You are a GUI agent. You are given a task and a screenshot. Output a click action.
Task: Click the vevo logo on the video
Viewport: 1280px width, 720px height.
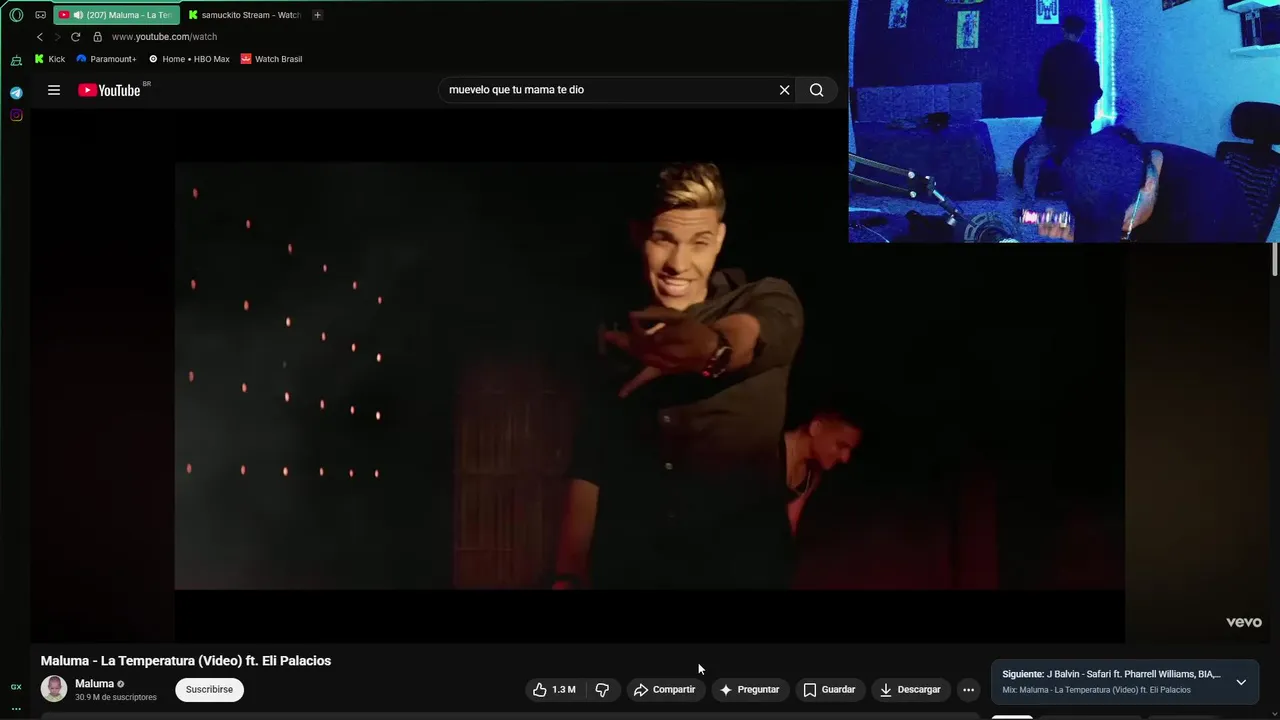pos(1244,622)
